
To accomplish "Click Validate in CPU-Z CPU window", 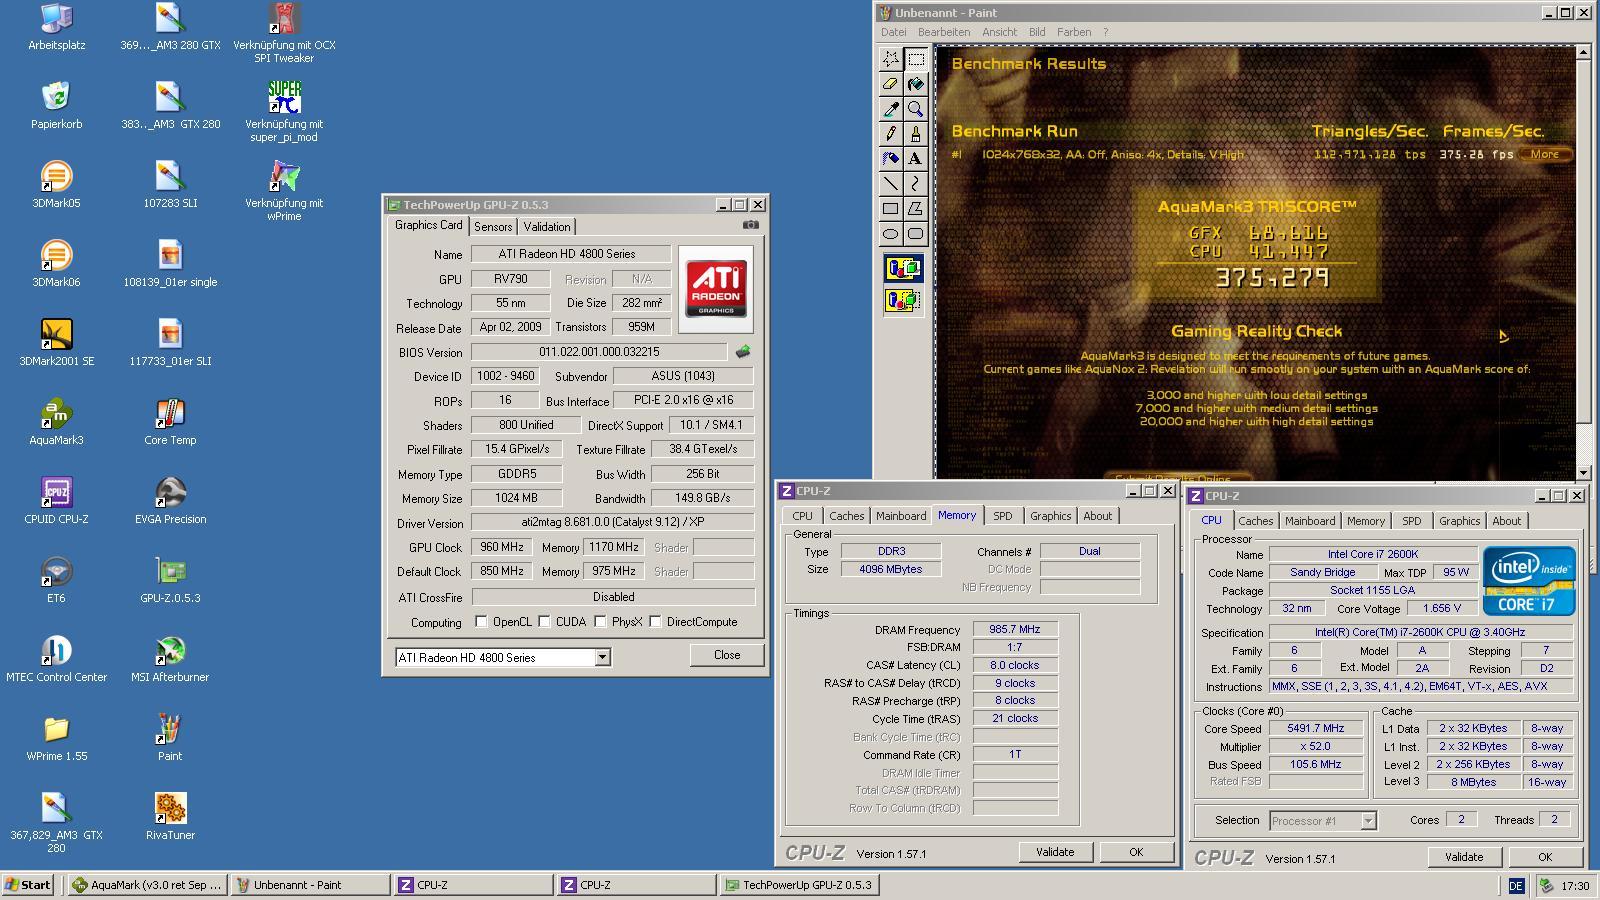I will [x=1464, y=857].
